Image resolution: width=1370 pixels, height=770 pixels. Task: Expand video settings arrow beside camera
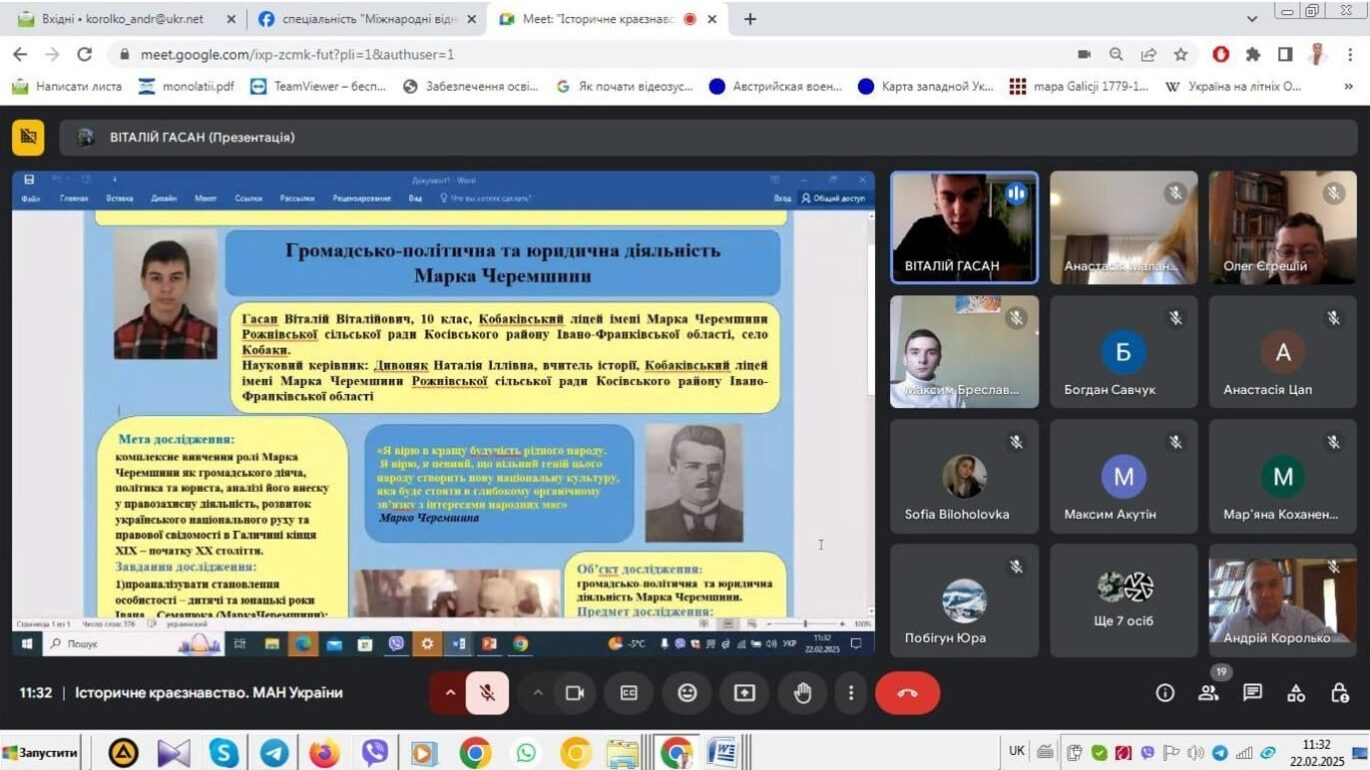(538, 693)
